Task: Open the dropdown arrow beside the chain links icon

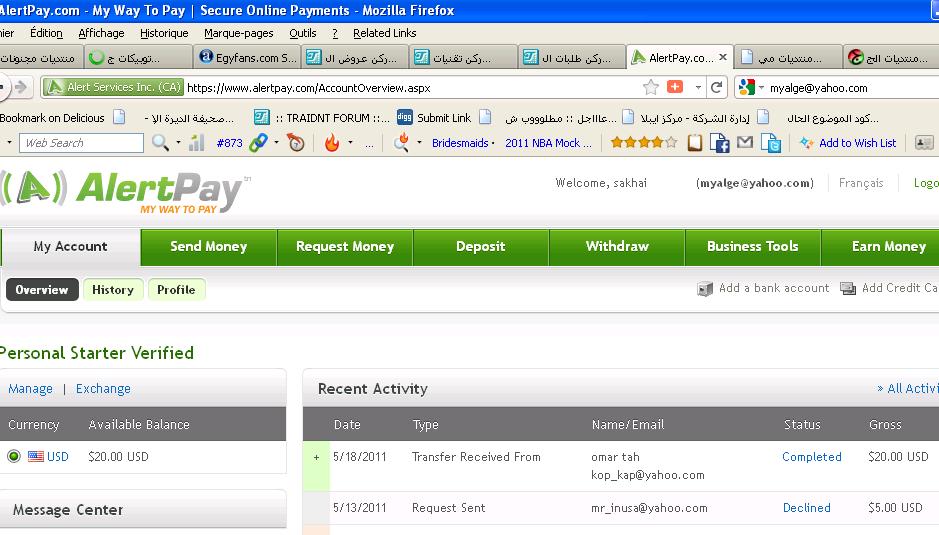Action: 276,143
